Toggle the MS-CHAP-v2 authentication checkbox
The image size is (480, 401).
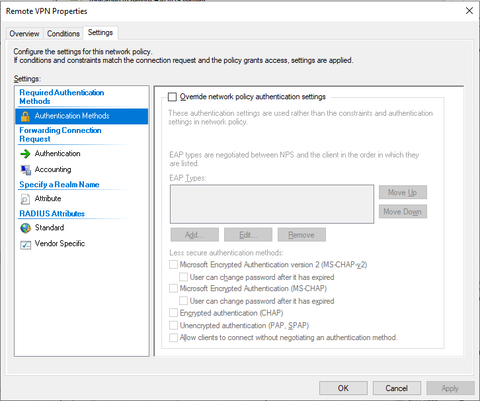click(173, 265)
